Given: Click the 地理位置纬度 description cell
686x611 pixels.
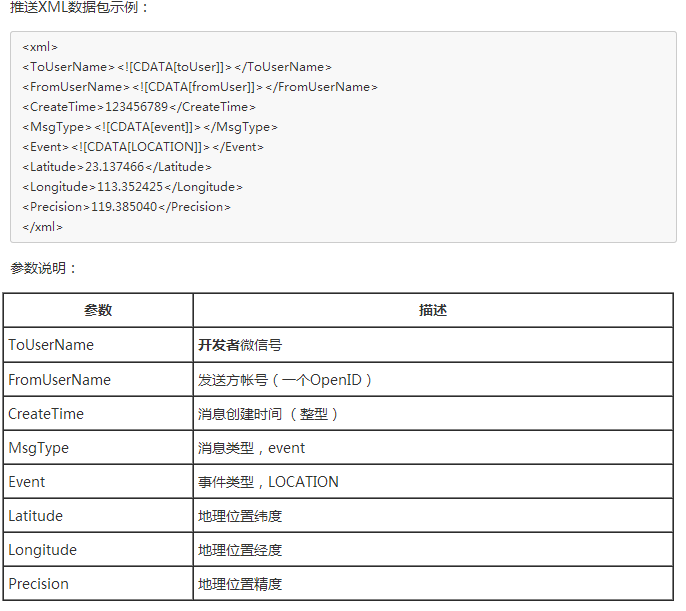Looking at the screenshot, I should 240,516.
